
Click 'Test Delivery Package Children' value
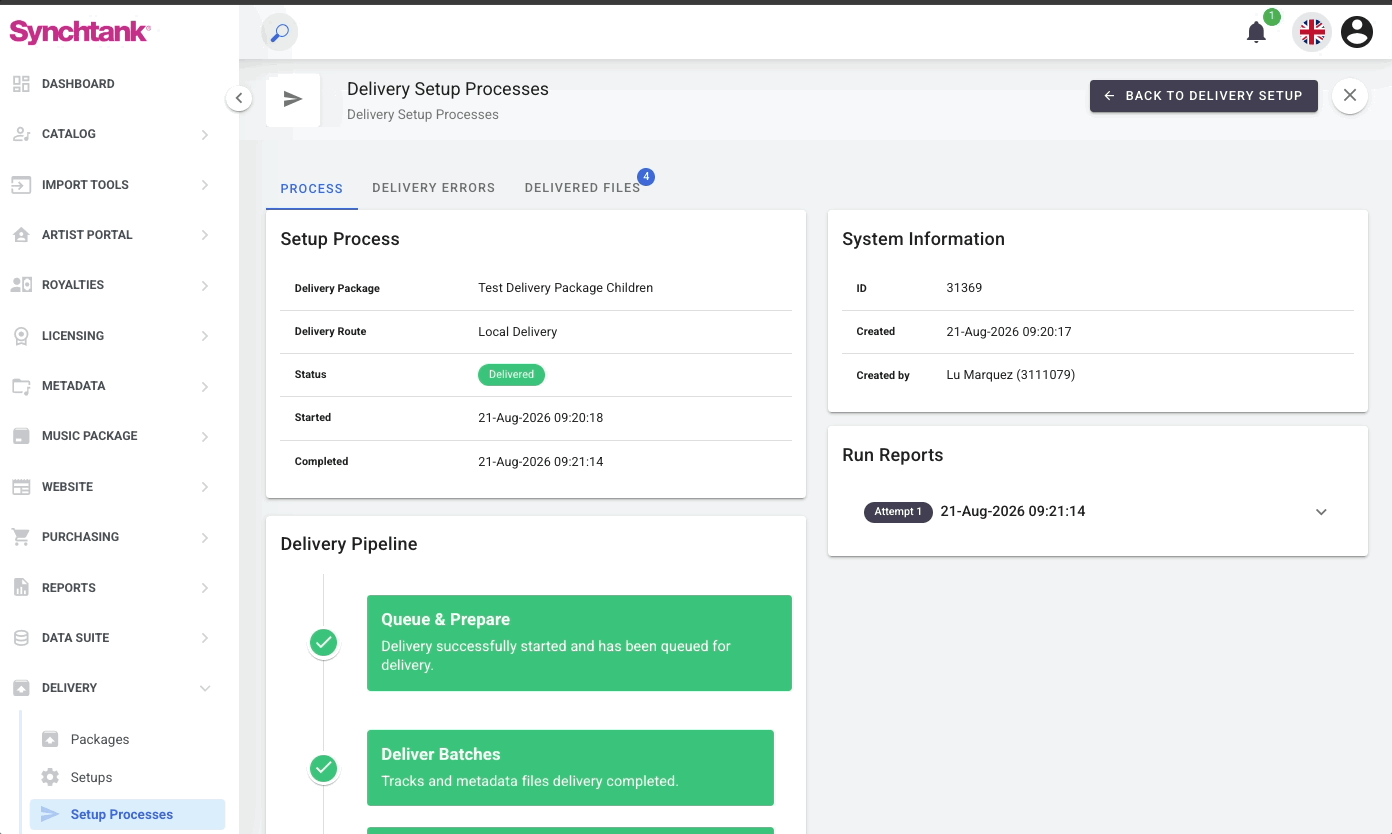(x=566, y=288)
